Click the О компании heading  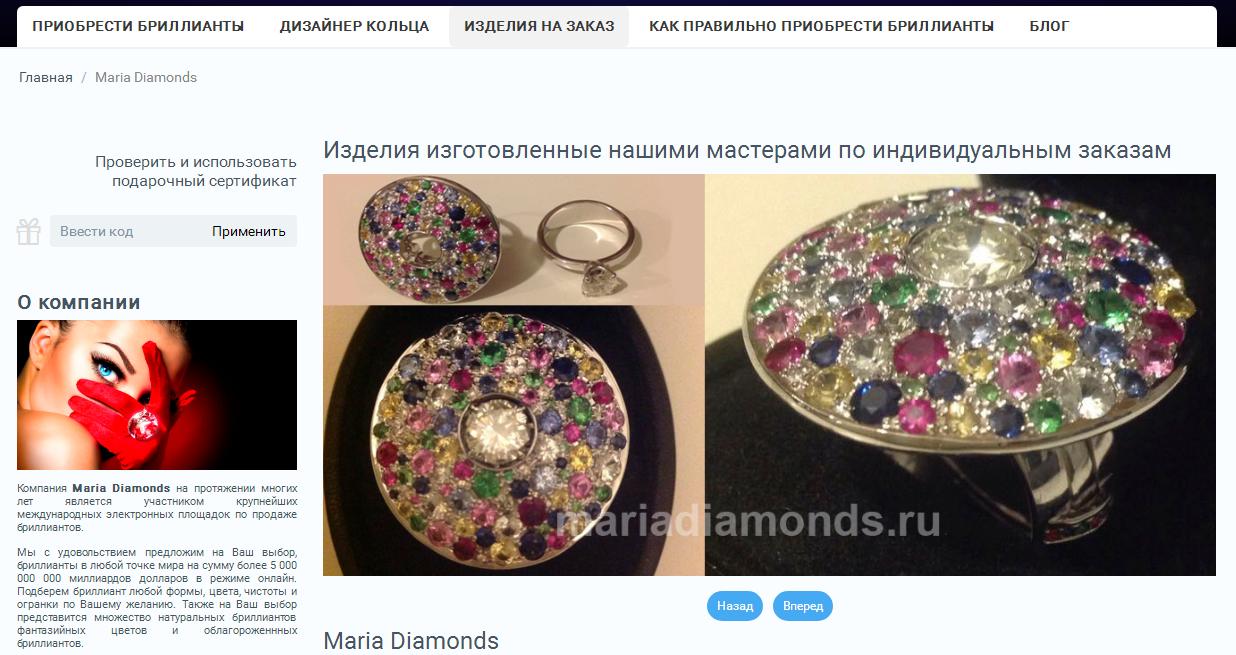click(79, 302)
